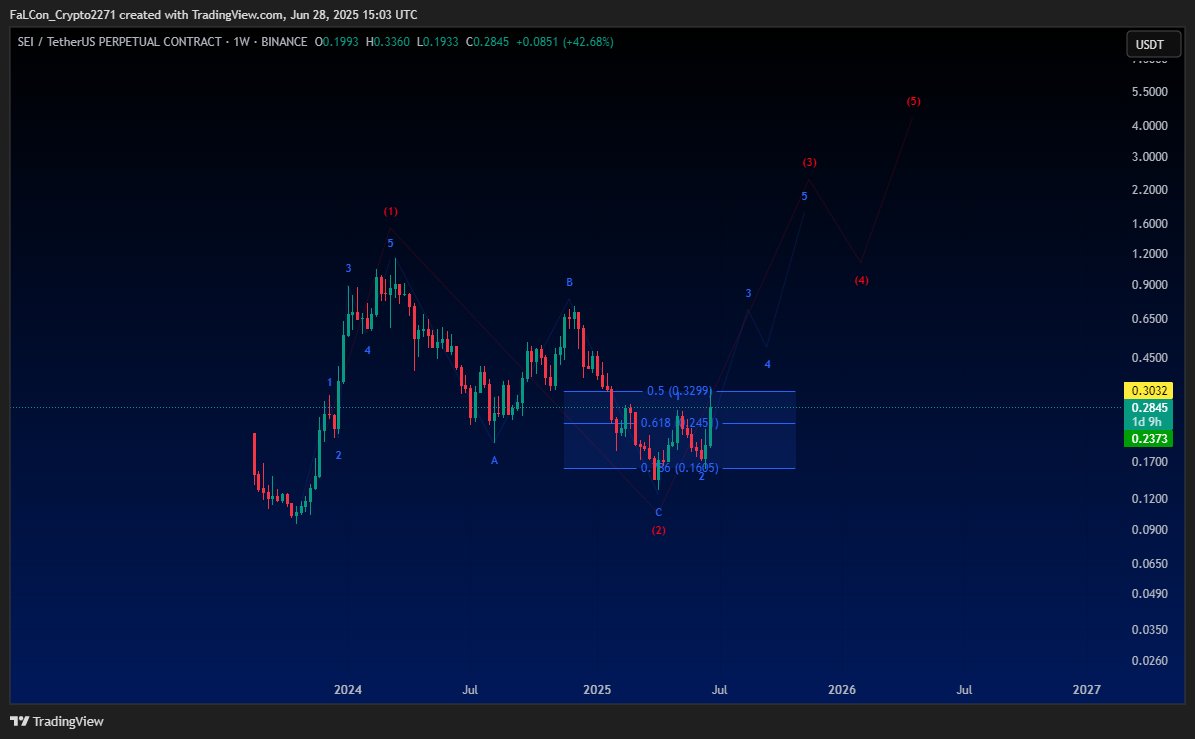Select the blue C correction label
This screenshot has width=1195, height=739.
click(x=658, y=512)
